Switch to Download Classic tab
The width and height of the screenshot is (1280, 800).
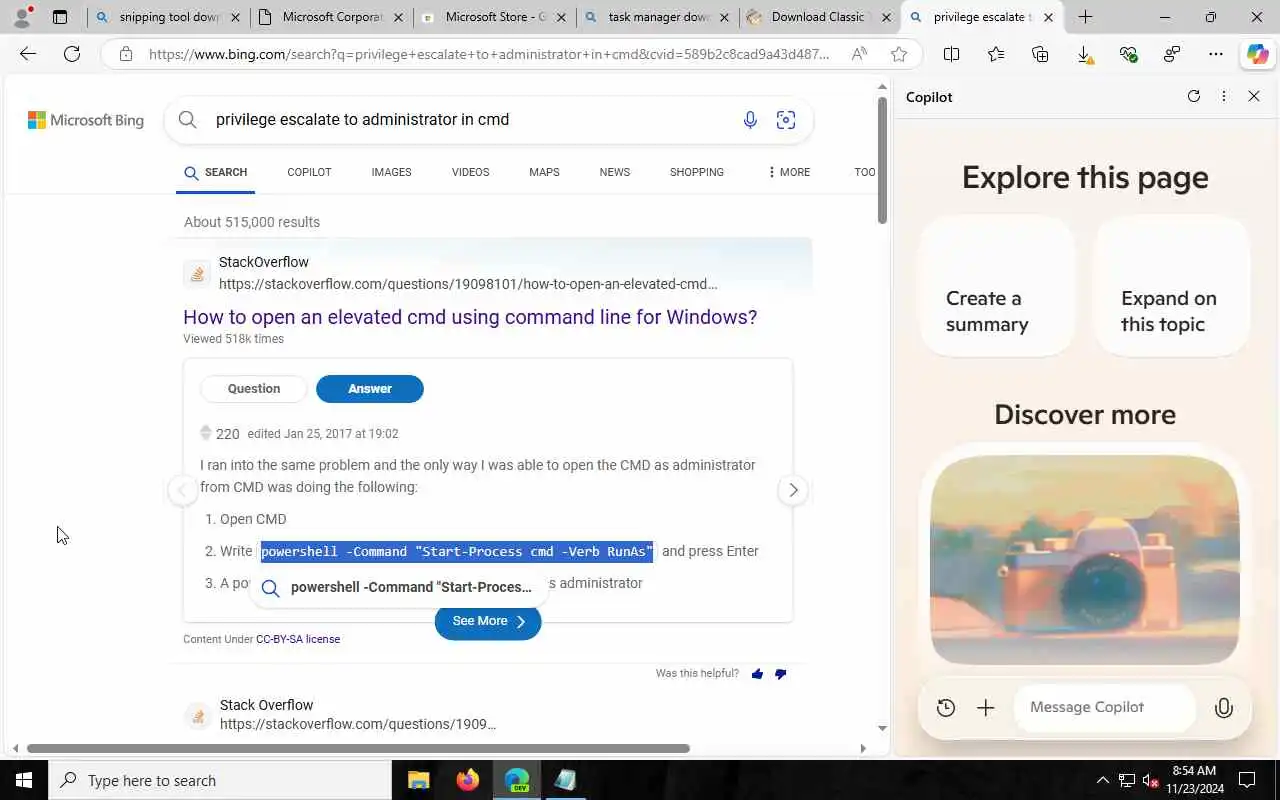(x=820, y=17)
